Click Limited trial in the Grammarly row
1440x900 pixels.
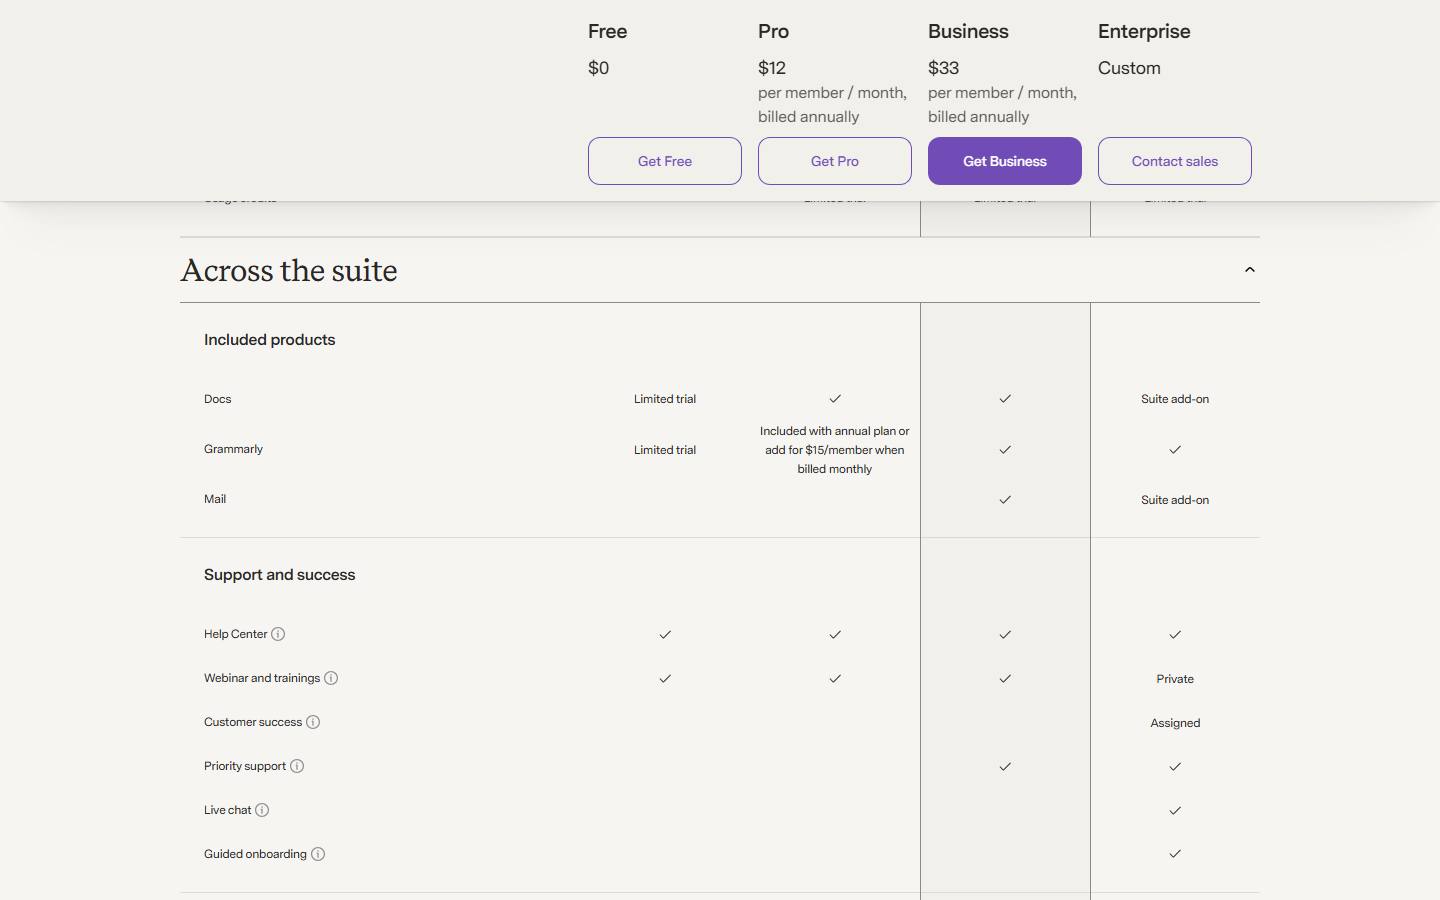tap(665, 450)
